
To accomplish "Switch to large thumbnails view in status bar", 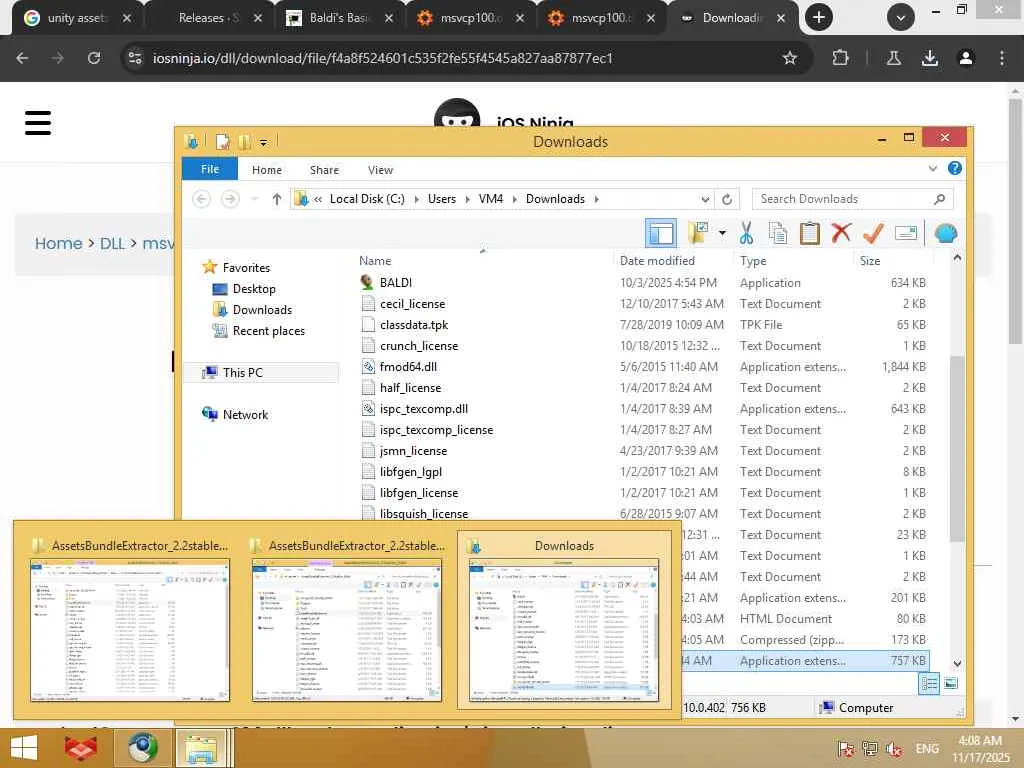I will pyautogui.click(x=951, y=684).
